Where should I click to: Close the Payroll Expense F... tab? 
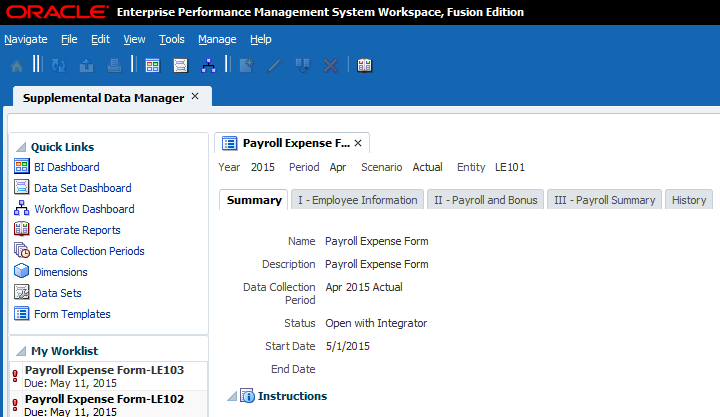(x=358, y=143)
